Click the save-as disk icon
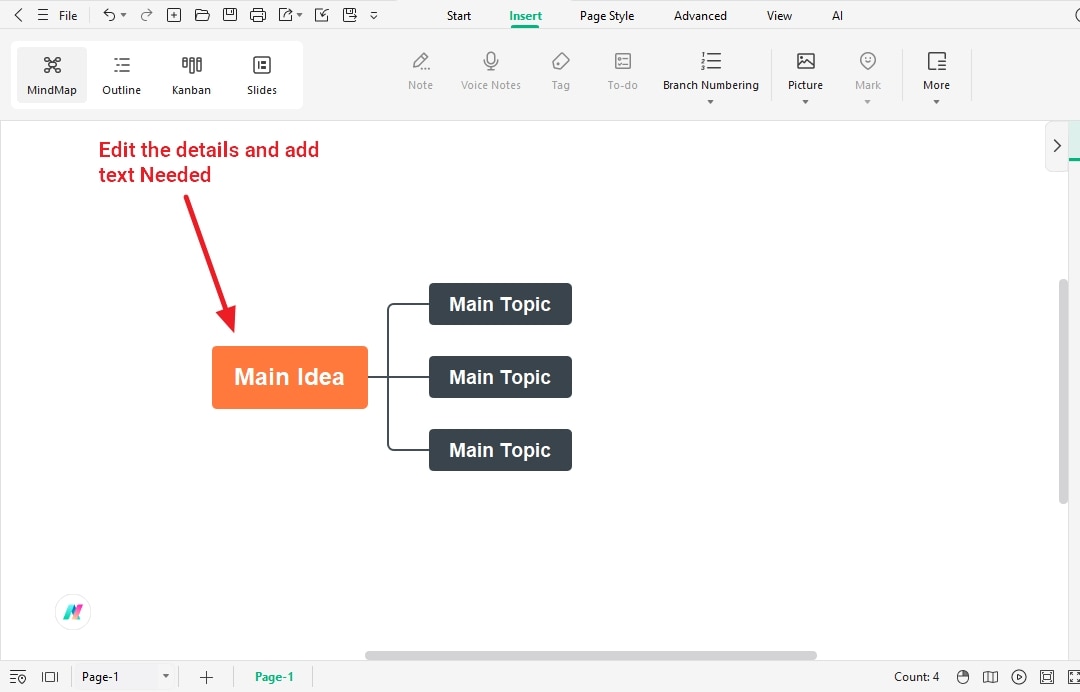 coord(350,15)
